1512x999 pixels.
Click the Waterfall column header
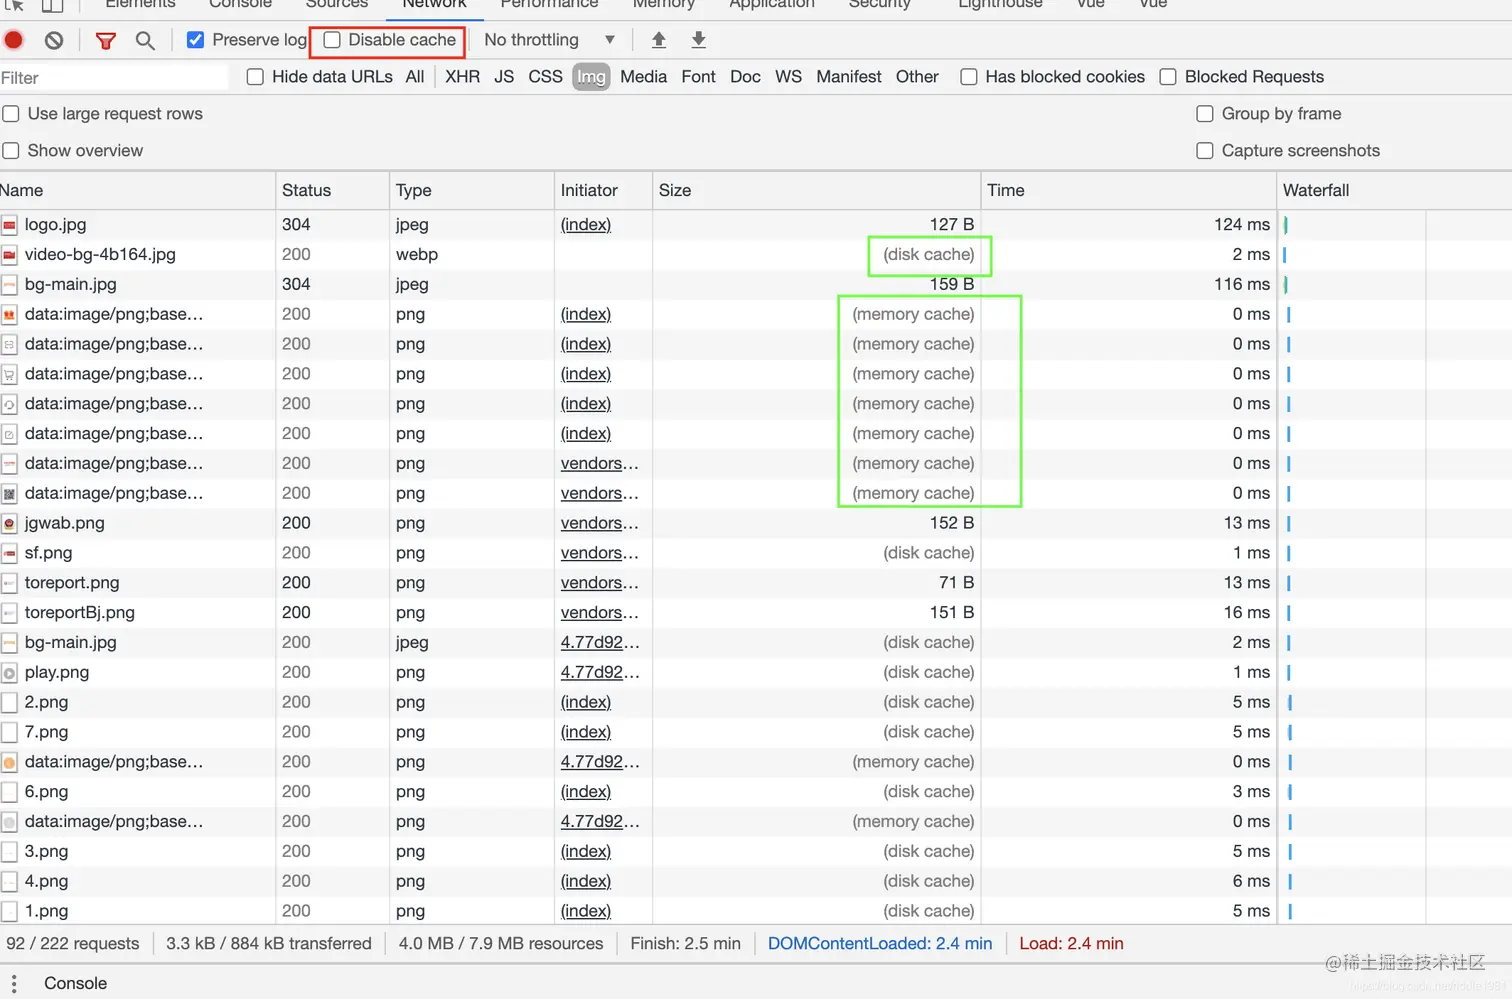click(1394, 191)
